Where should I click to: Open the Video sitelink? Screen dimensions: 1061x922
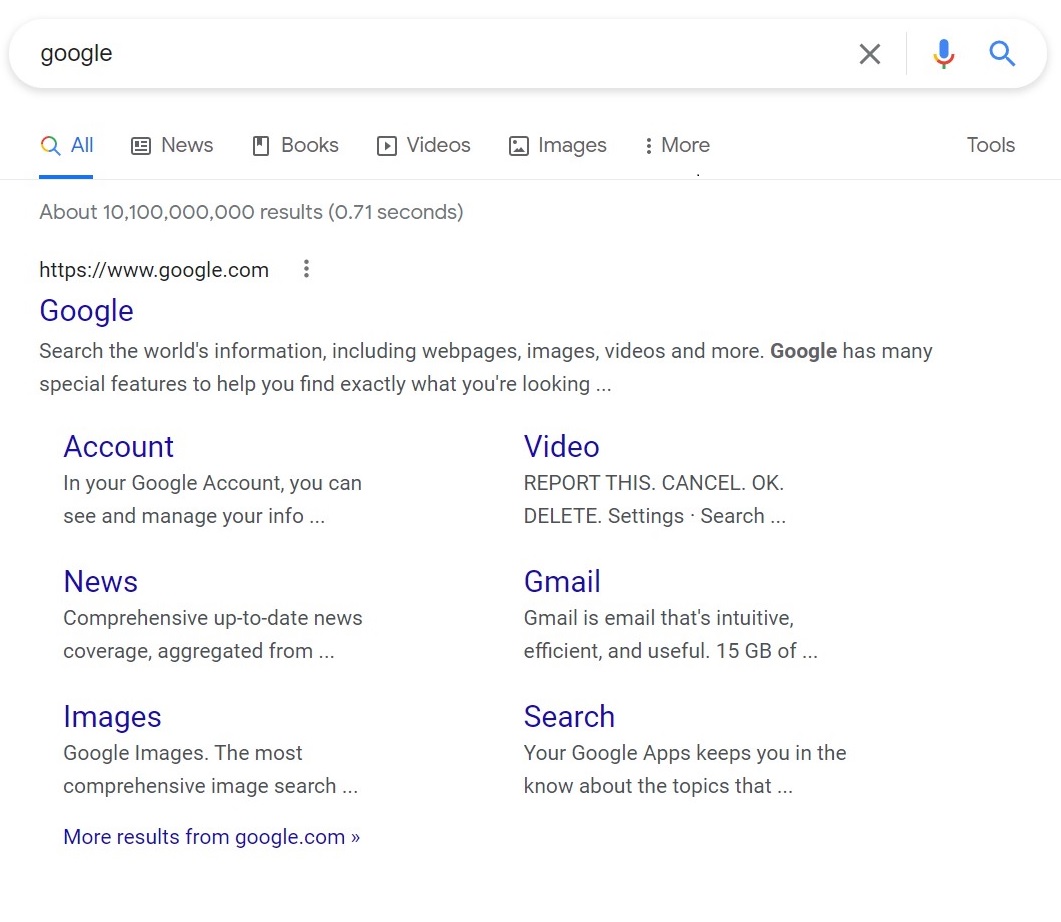click(562, 446)
